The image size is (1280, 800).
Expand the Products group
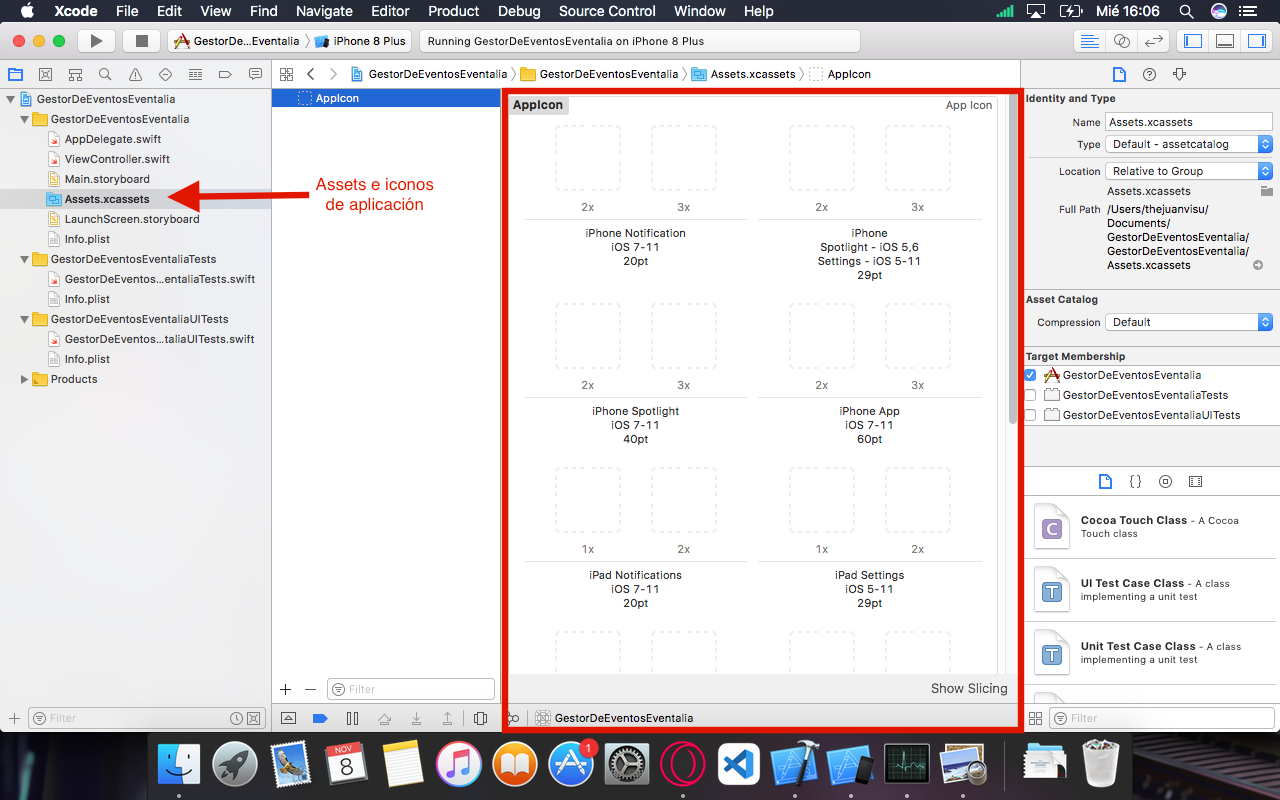(x=25, y=379)
